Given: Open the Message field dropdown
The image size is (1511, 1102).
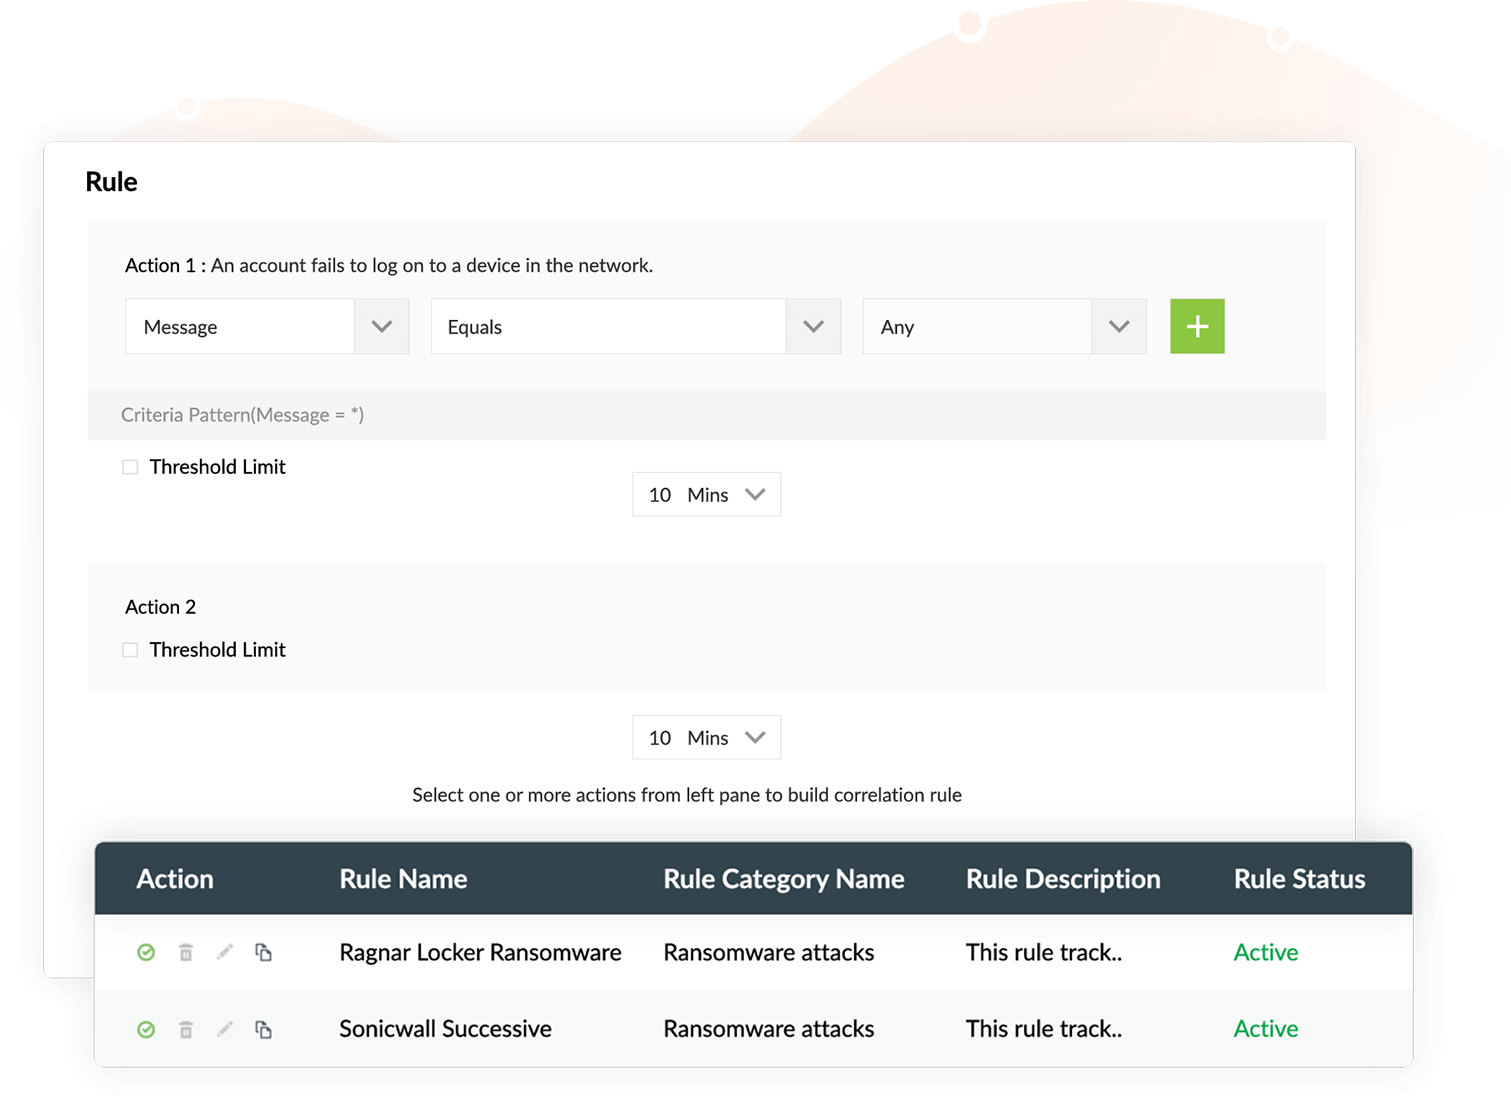Looking at the screenshot, I should [267, 326].
